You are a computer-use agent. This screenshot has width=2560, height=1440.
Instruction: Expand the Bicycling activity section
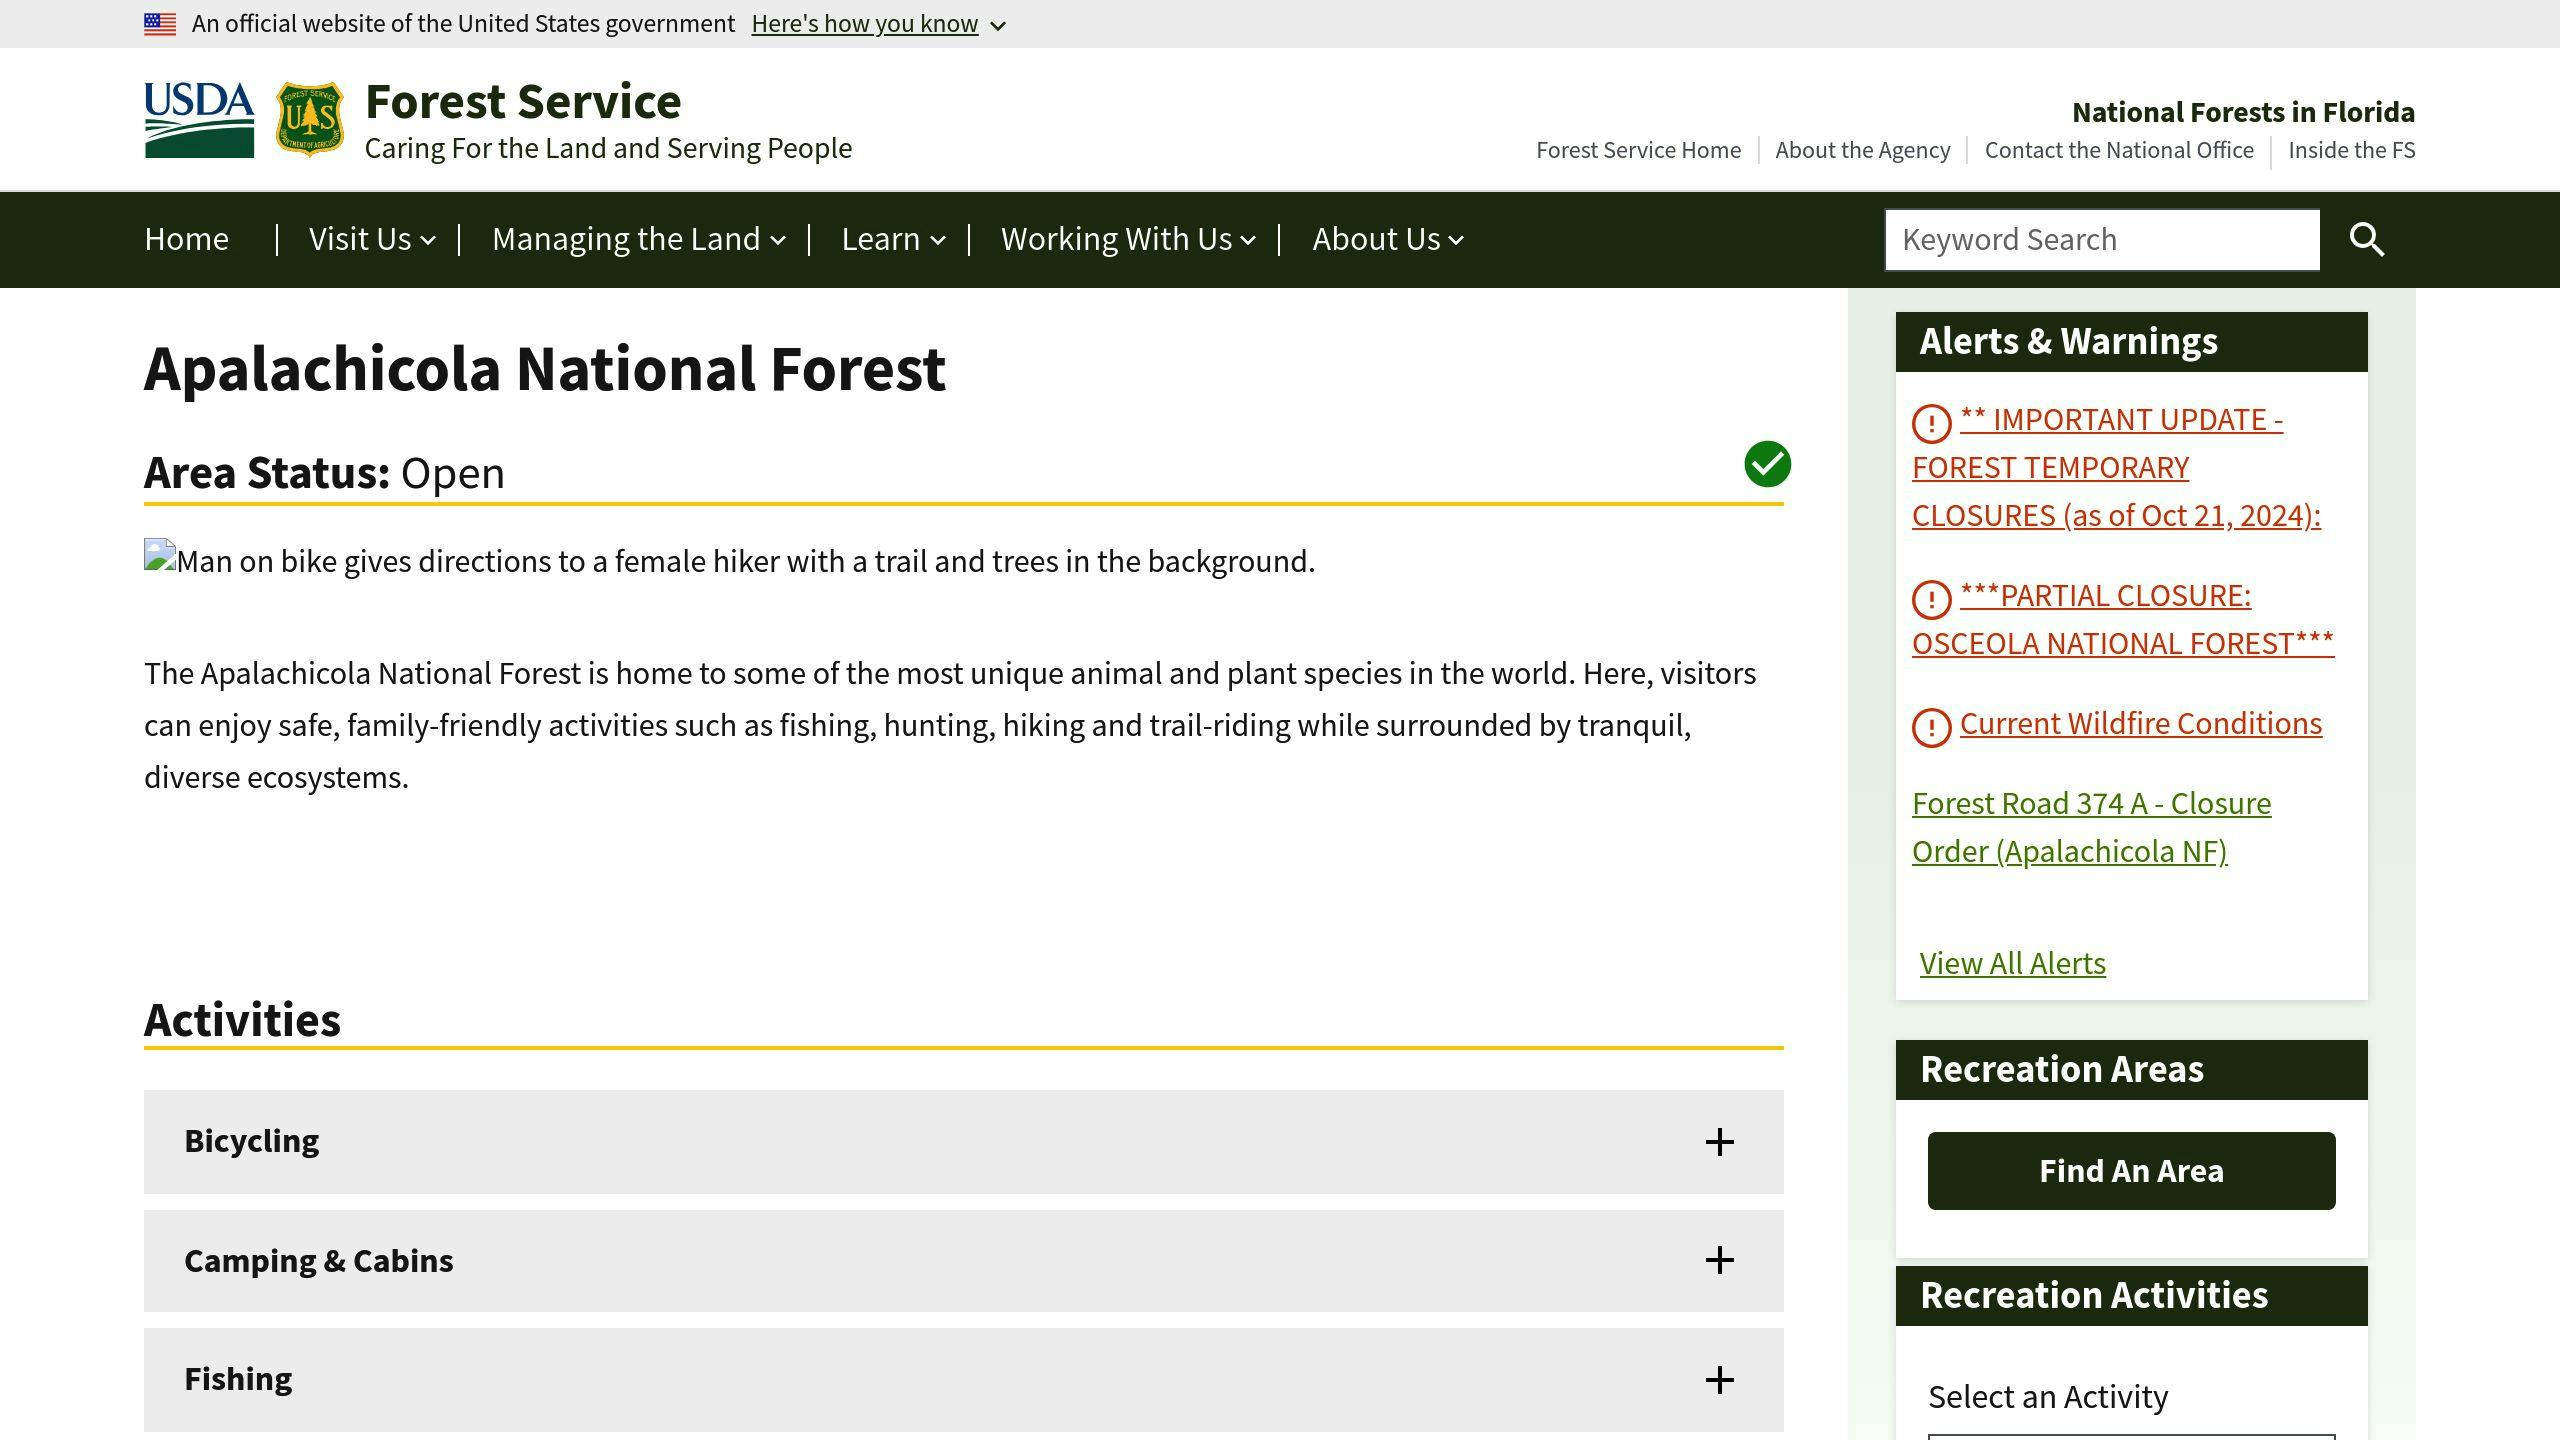tap(964, 1142)
